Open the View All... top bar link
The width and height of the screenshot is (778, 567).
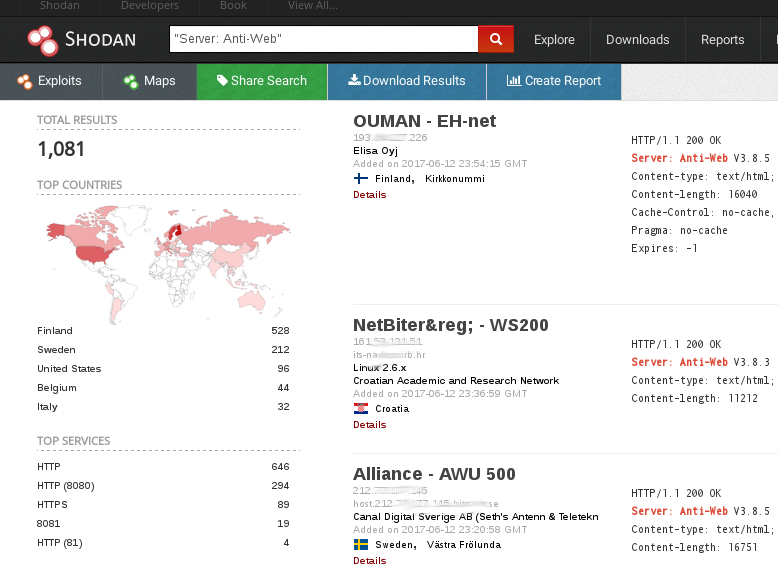pos(313,5)
